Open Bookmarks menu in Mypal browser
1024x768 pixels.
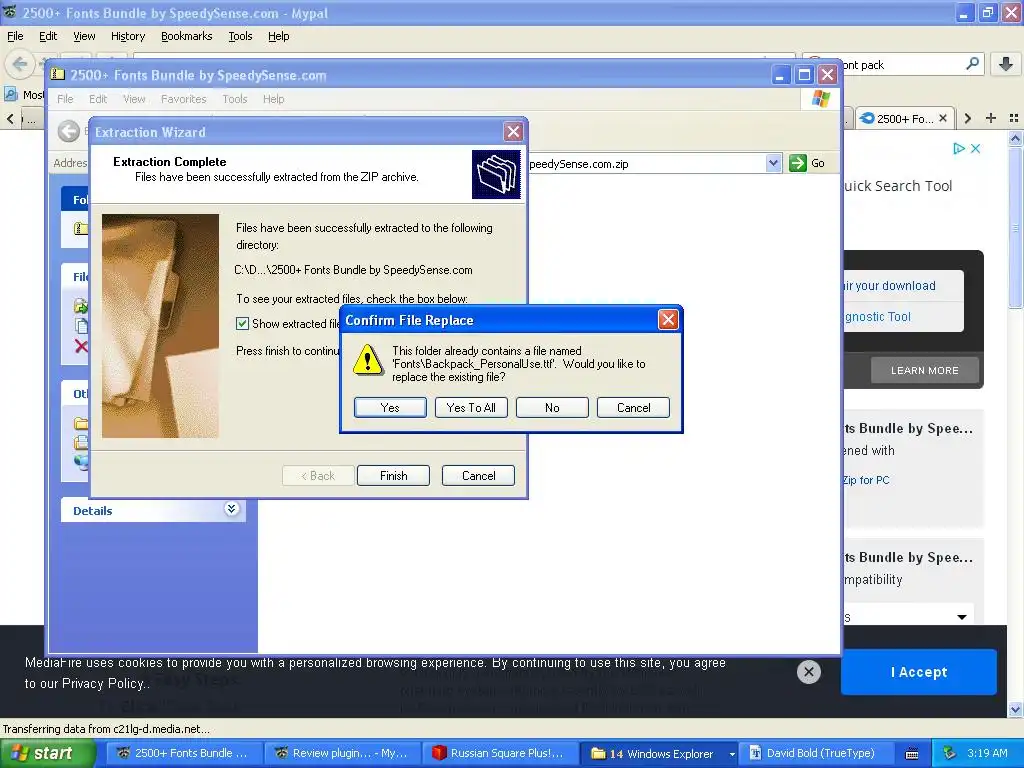click(x=186, y=36)
